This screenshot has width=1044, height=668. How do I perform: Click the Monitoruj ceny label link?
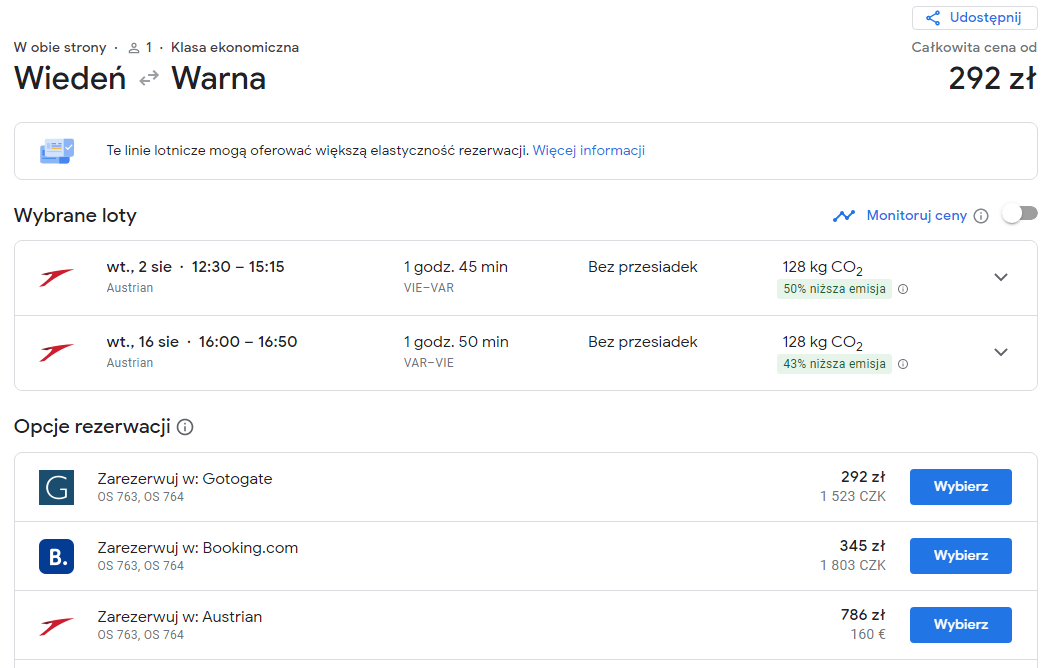(916, 216)
